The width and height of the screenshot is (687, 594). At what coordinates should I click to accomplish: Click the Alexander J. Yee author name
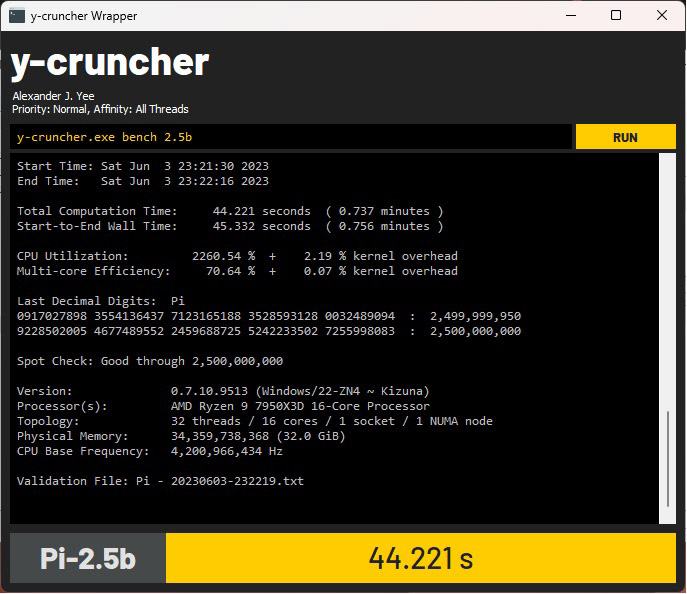53,96
